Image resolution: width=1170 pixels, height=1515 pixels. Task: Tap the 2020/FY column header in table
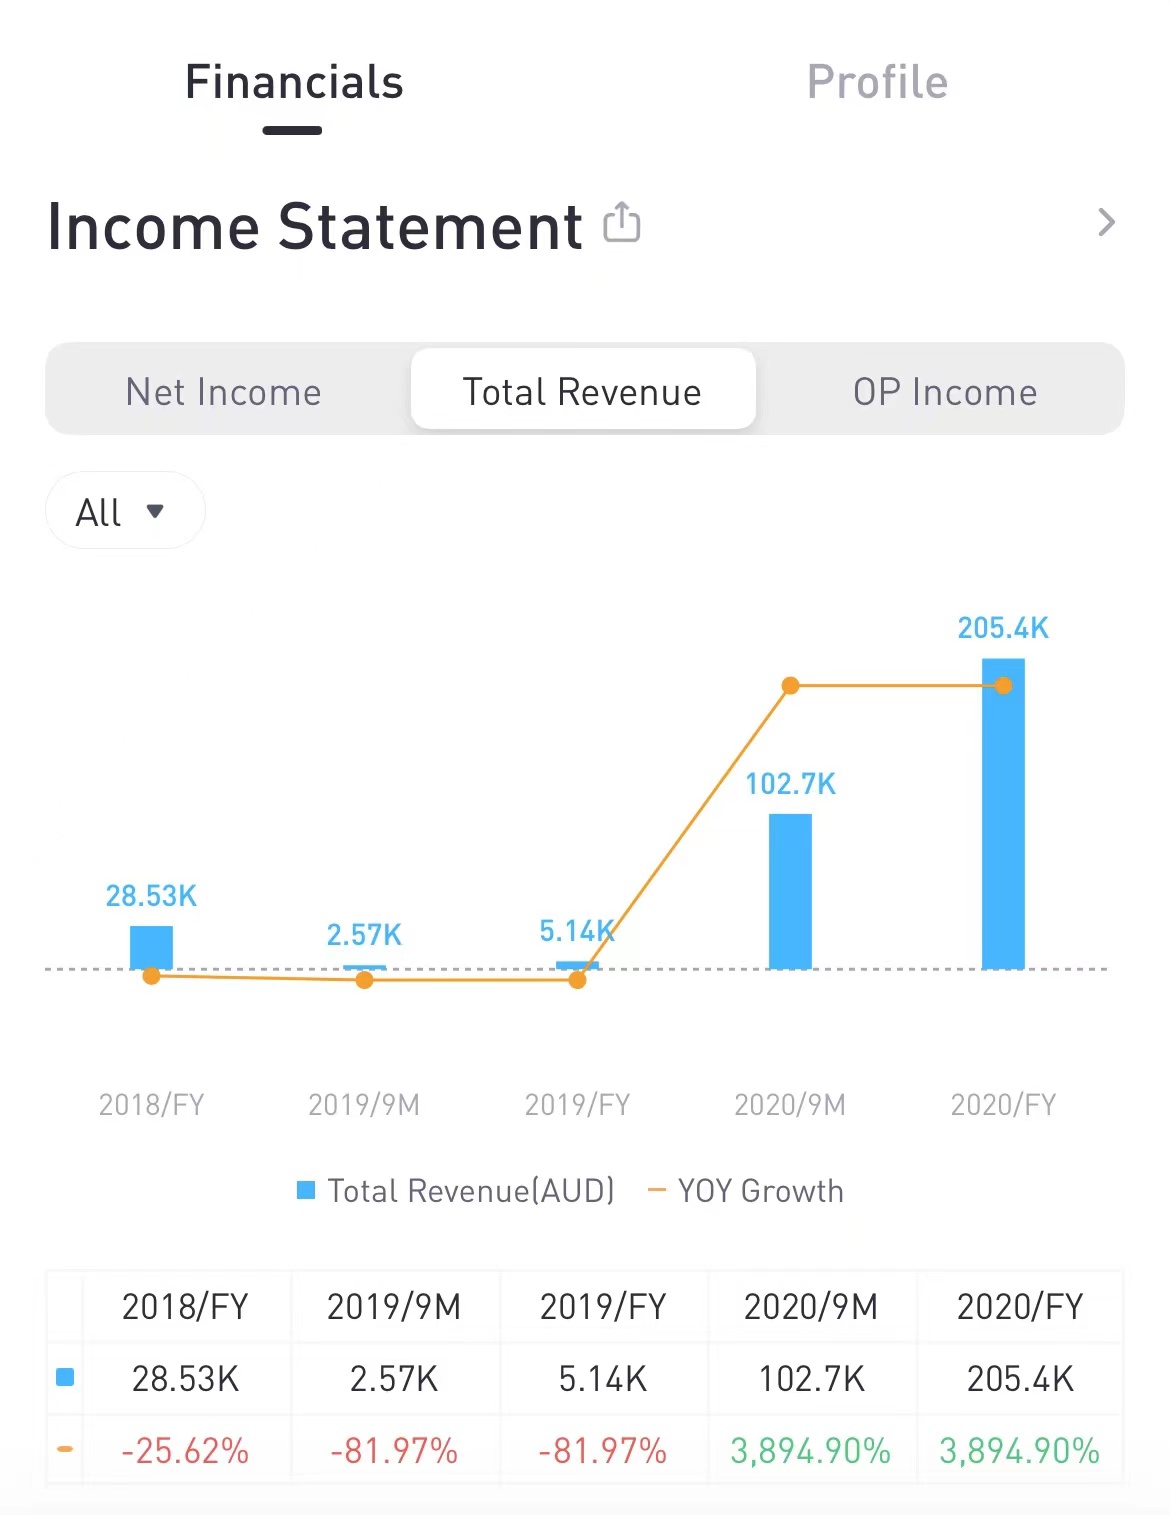click(x=1020, y=1306)
